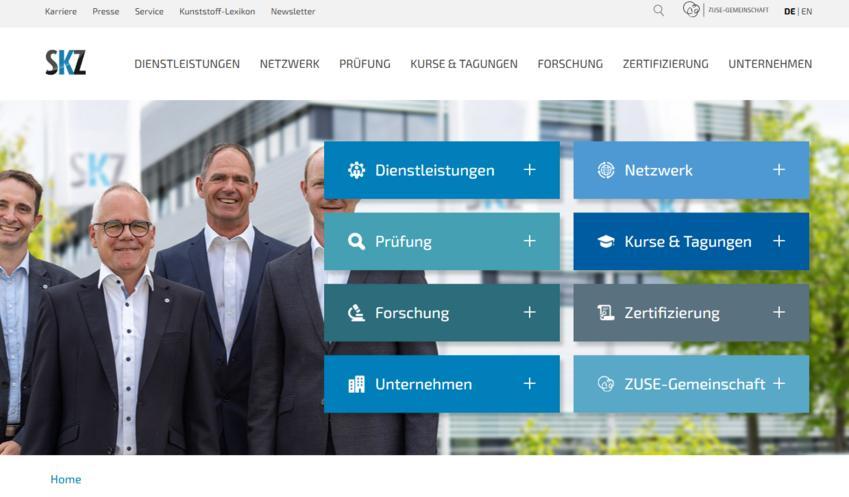Expand ZUSE-Gemeinschaft tile plus sign

pos(779,383)
